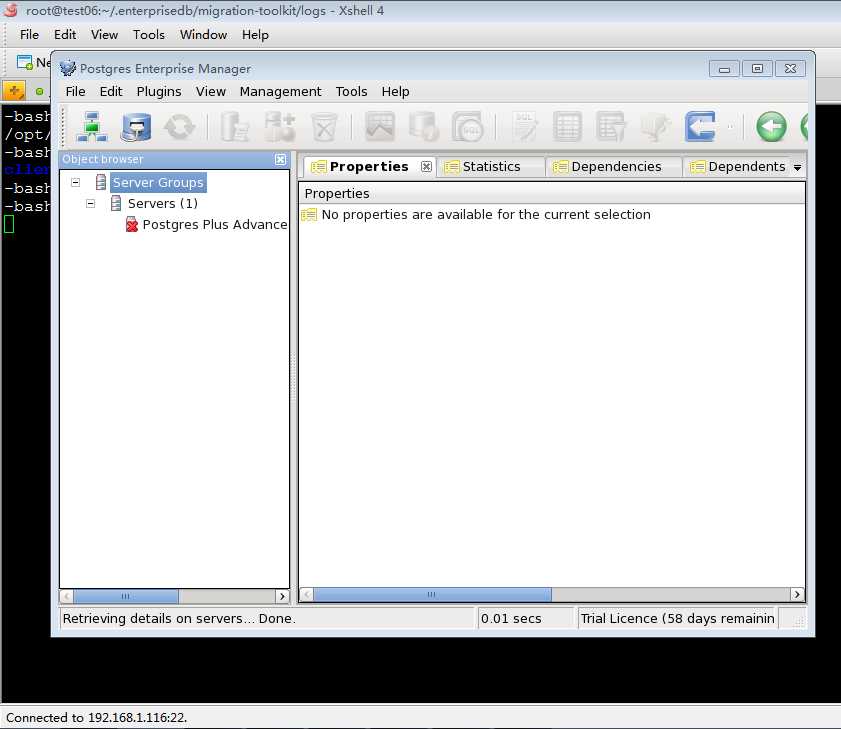Select Postgres Plus Advanced server entry
Image resolution: width=841 pixels, height=729 pixels.
(x=215, y=224)
